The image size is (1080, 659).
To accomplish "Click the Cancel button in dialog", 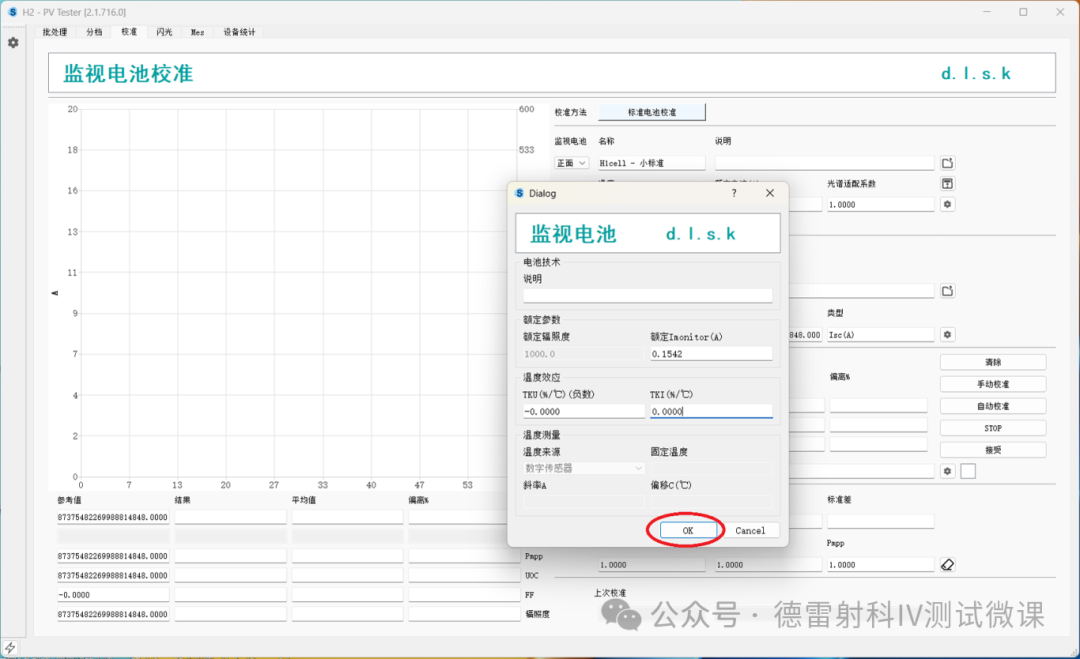I will [750, 530].
